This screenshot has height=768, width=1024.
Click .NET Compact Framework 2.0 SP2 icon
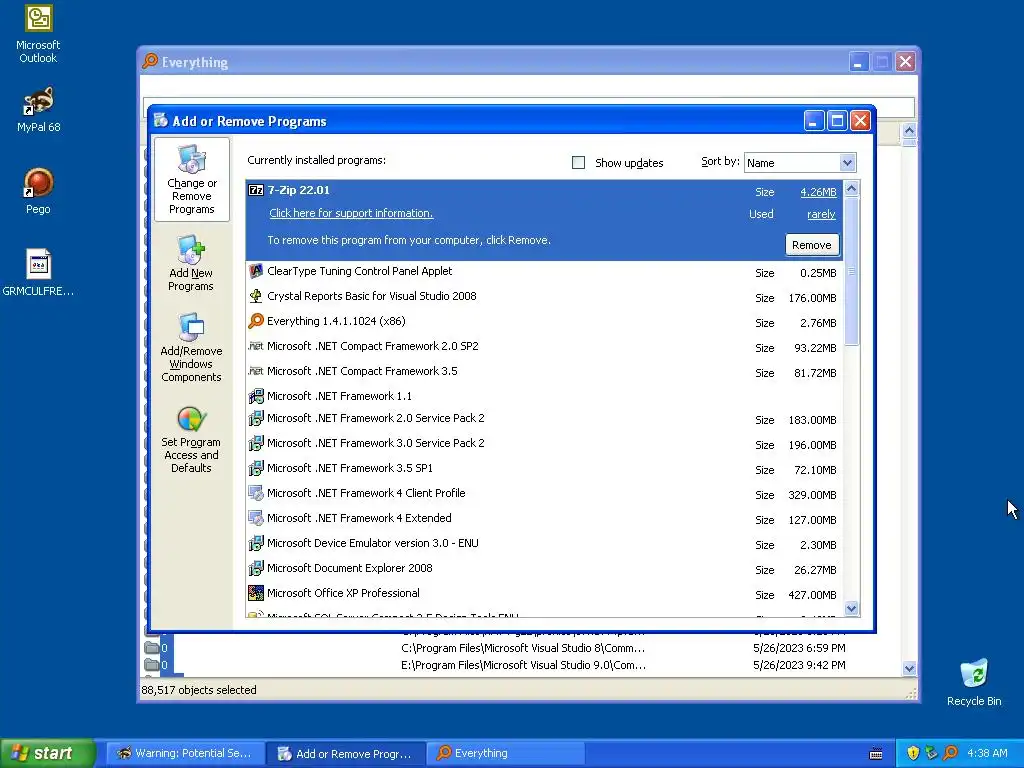(256, 345)
